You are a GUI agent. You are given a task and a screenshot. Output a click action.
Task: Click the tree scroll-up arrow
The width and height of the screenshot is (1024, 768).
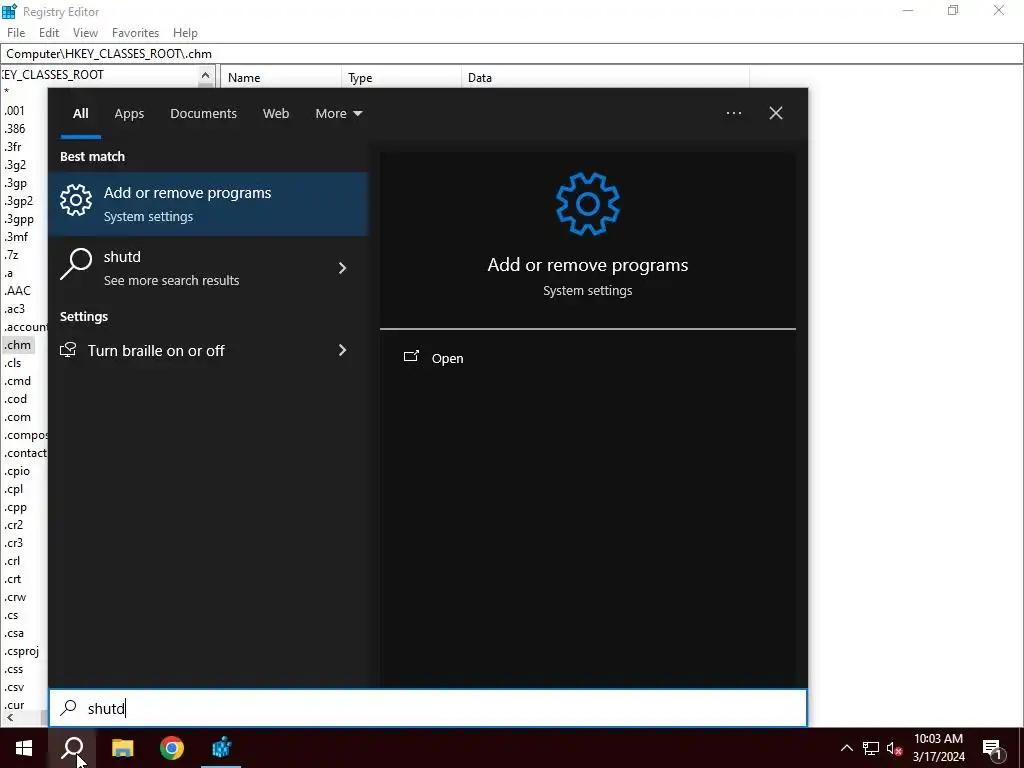[x=205, y=75]
